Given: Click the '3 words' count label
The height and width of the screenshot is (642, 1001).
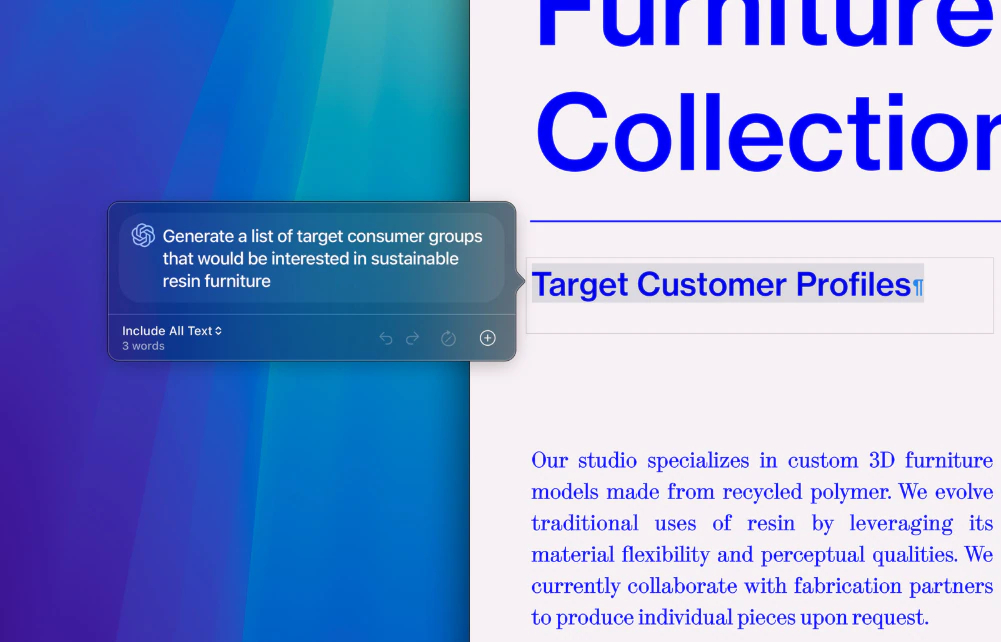Looking at the screenshot, I should (143, 346).
